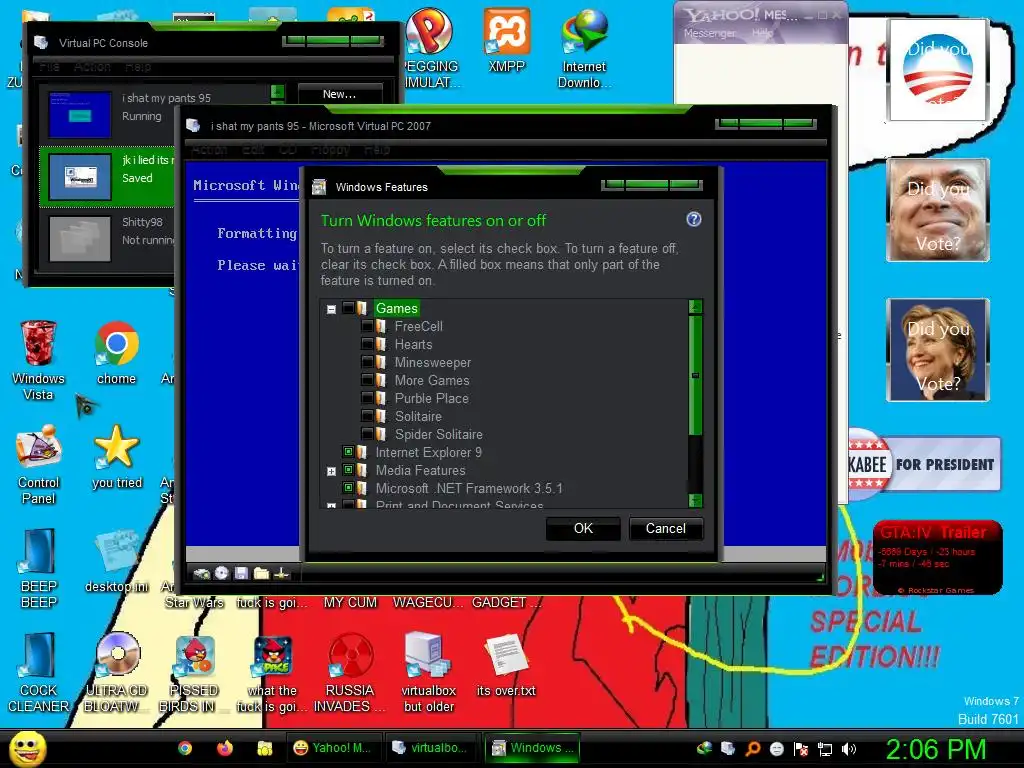The width and height of the screenshot is (1024, 768).
Task: Click the features list scroll-down arrow
Action: click(x=696, y=500)
